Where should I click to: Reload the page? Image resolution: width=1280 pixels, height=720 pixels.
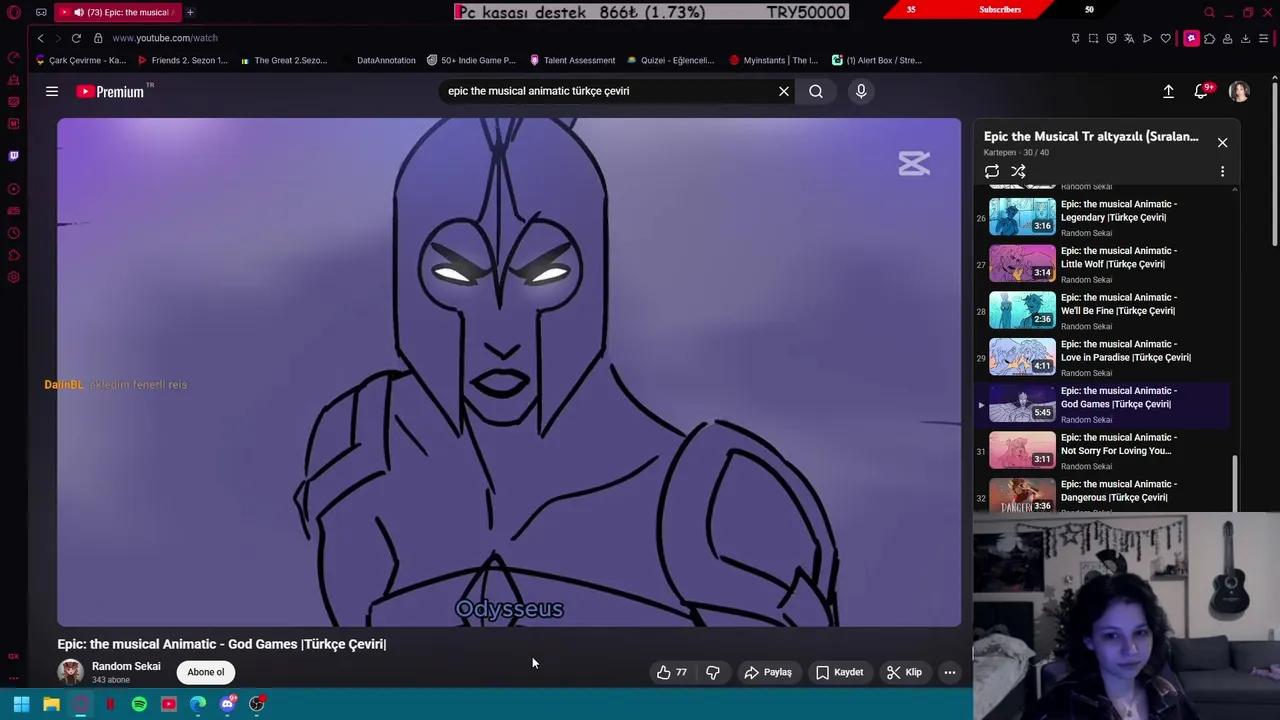coord(76,38)
